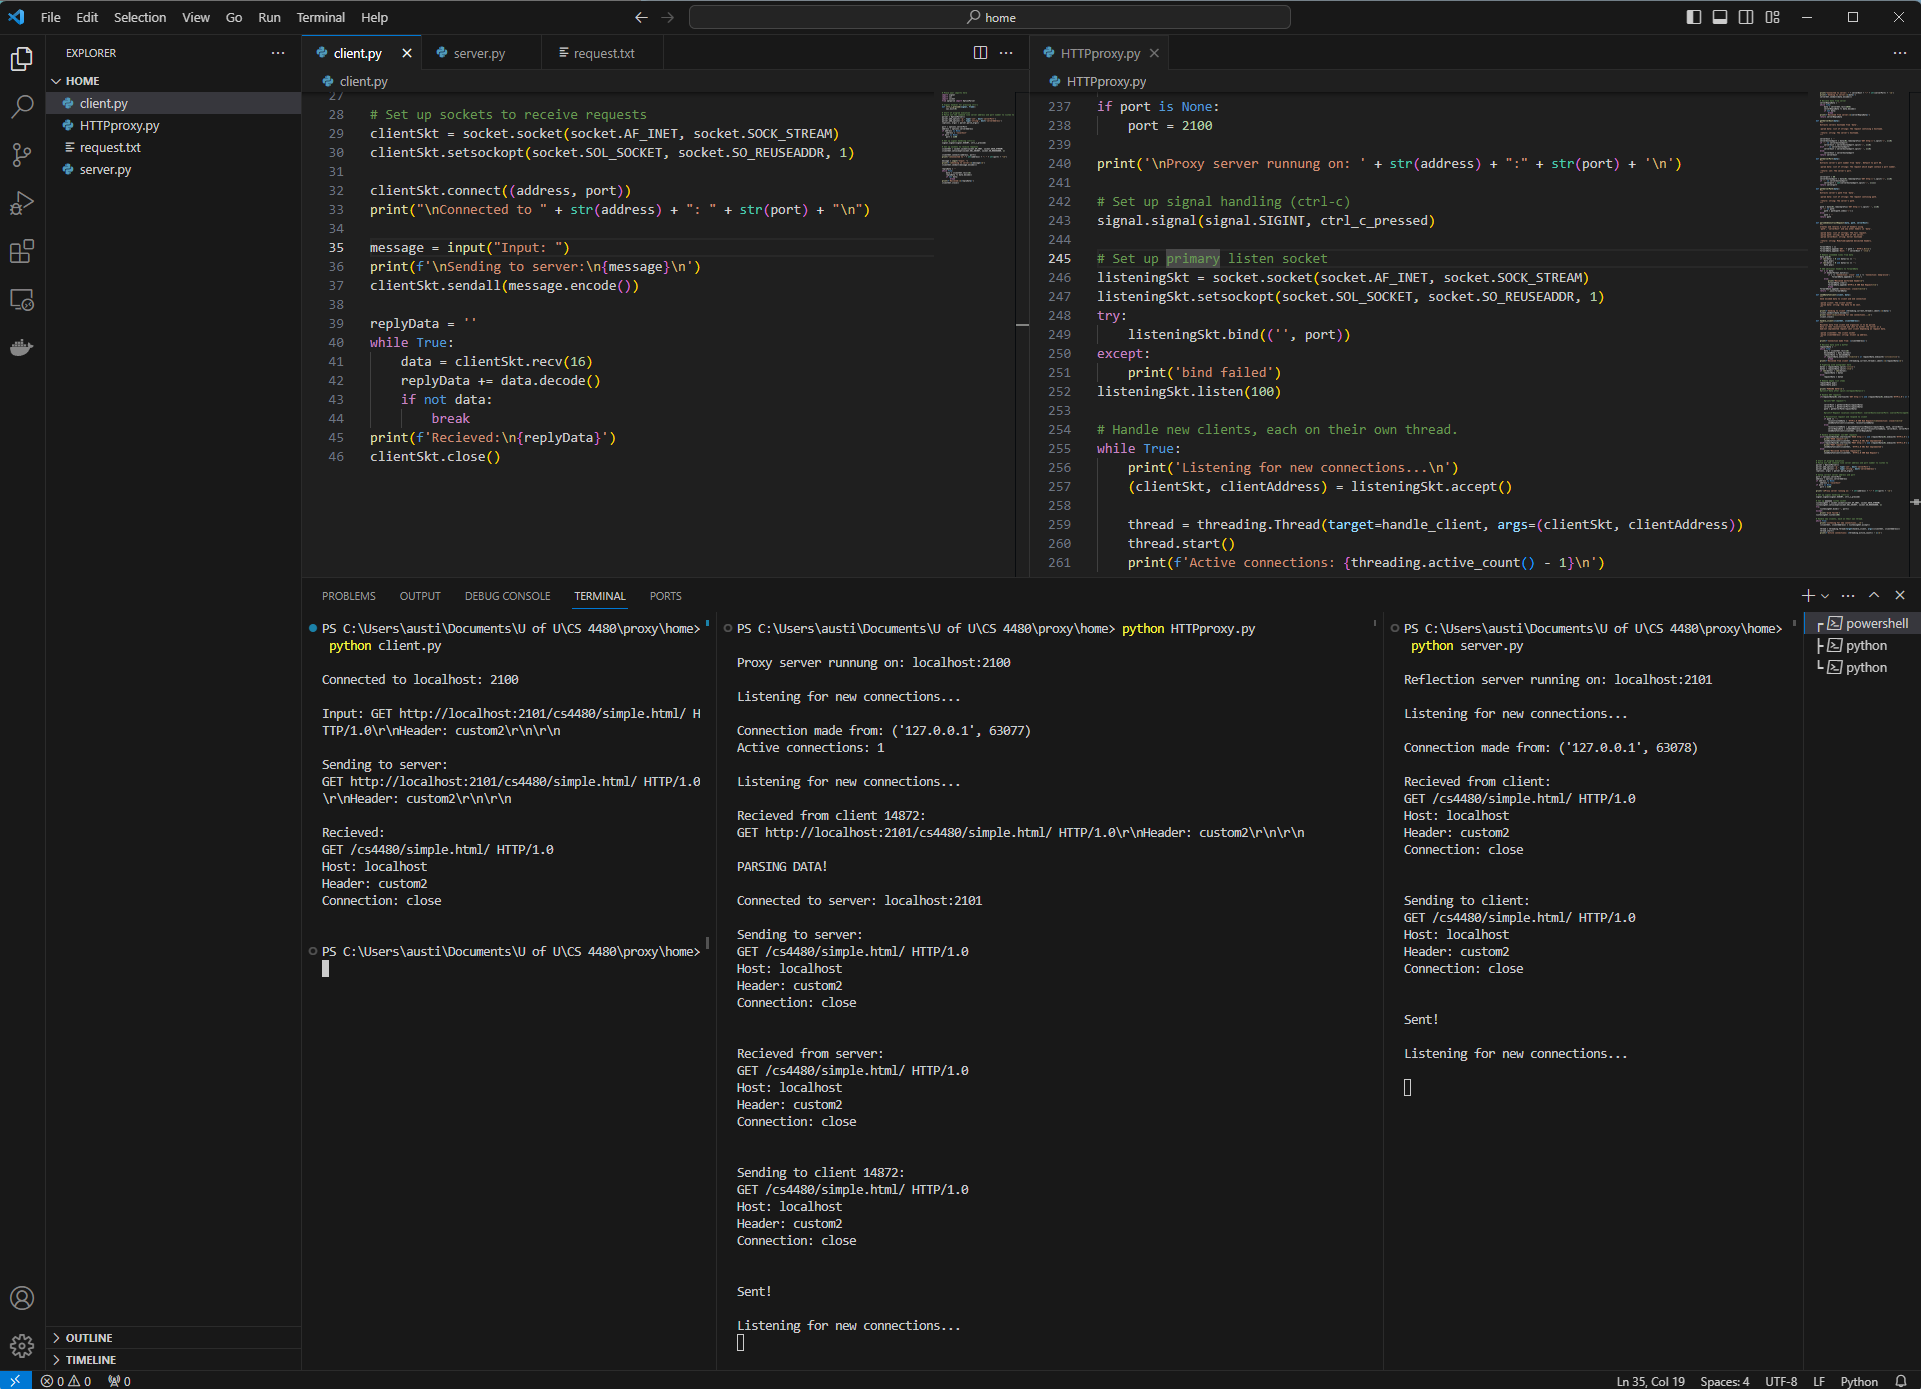The image size is (1921, 1389).
Task: Open the Terminal menu
Action: pyautogui.click(x=320, y=17)
